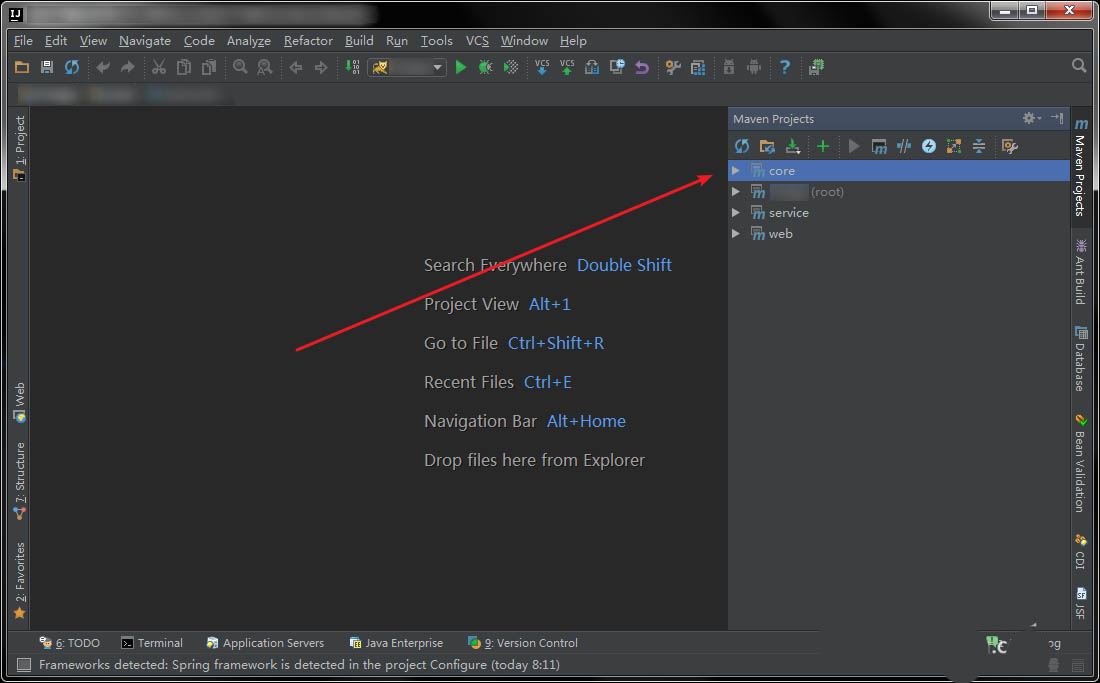Click the blue Help question mark icon
This screenshot has width=1100, height=683.
tap(785, 67)
